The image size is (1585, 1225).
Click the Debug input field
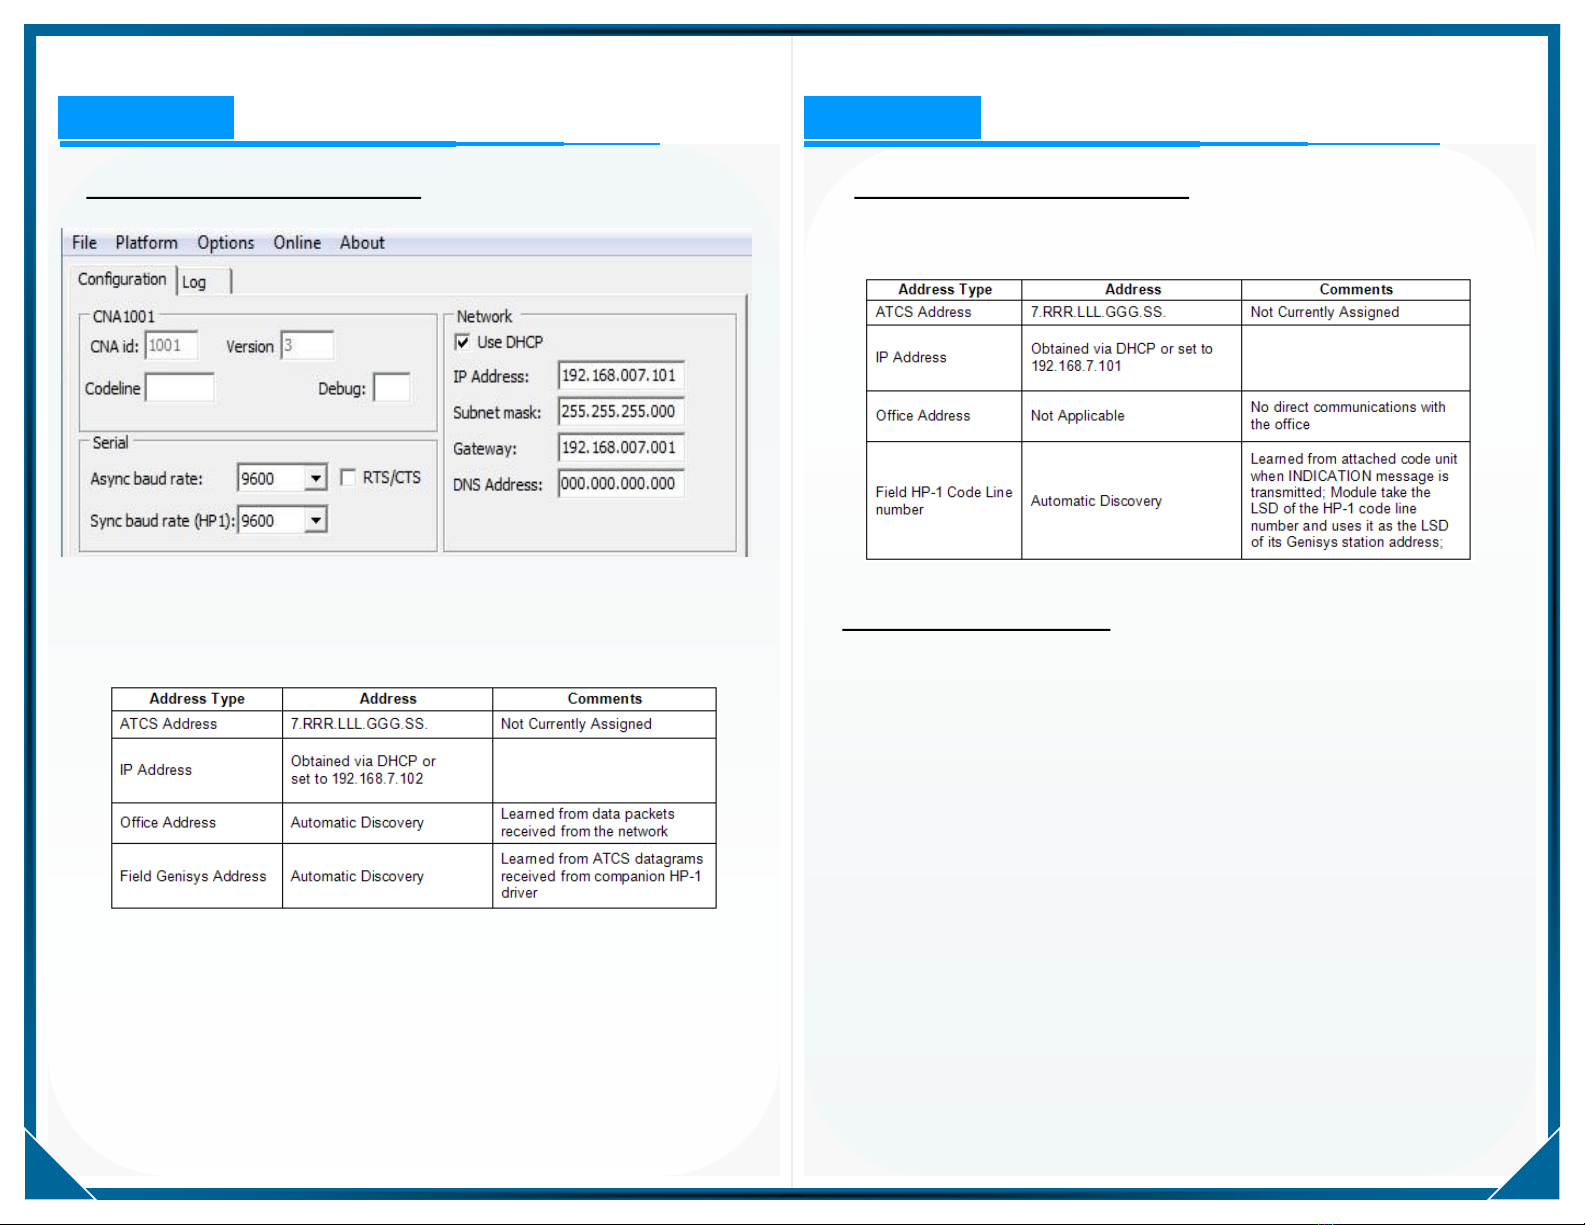pyautogui.click(x=392, y=388)
